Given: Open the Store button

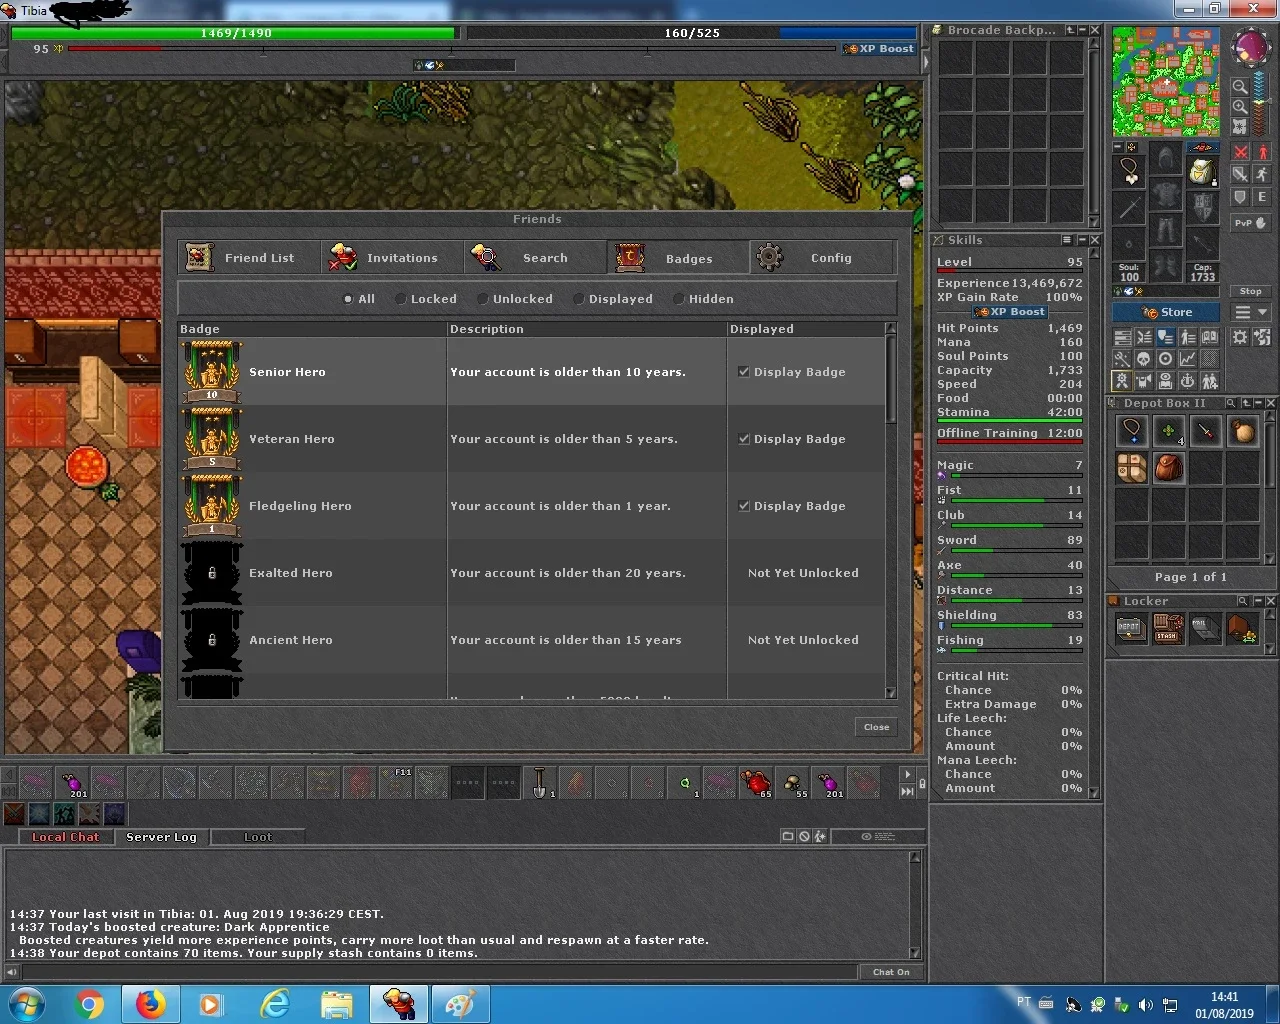Looking at the screenshot, I should [x=1166, y=312].
